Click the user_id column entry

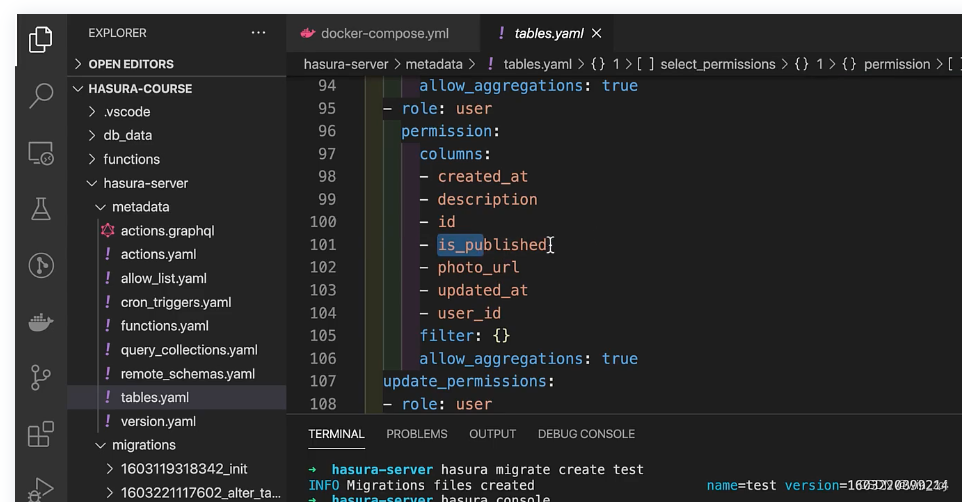coord(469,313)
